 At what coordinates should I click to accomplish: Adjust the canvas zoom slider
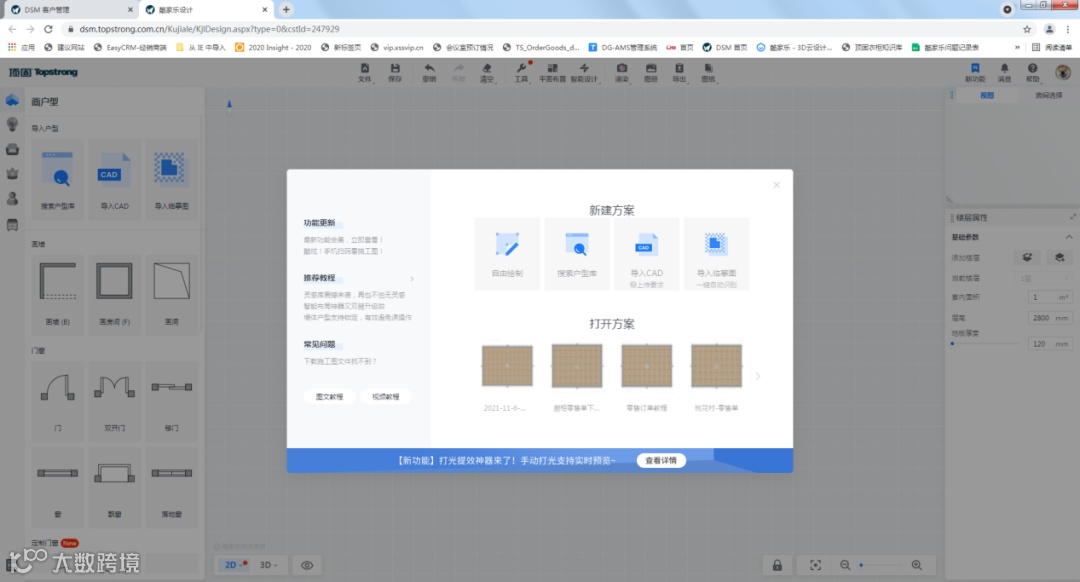(880, 565)
